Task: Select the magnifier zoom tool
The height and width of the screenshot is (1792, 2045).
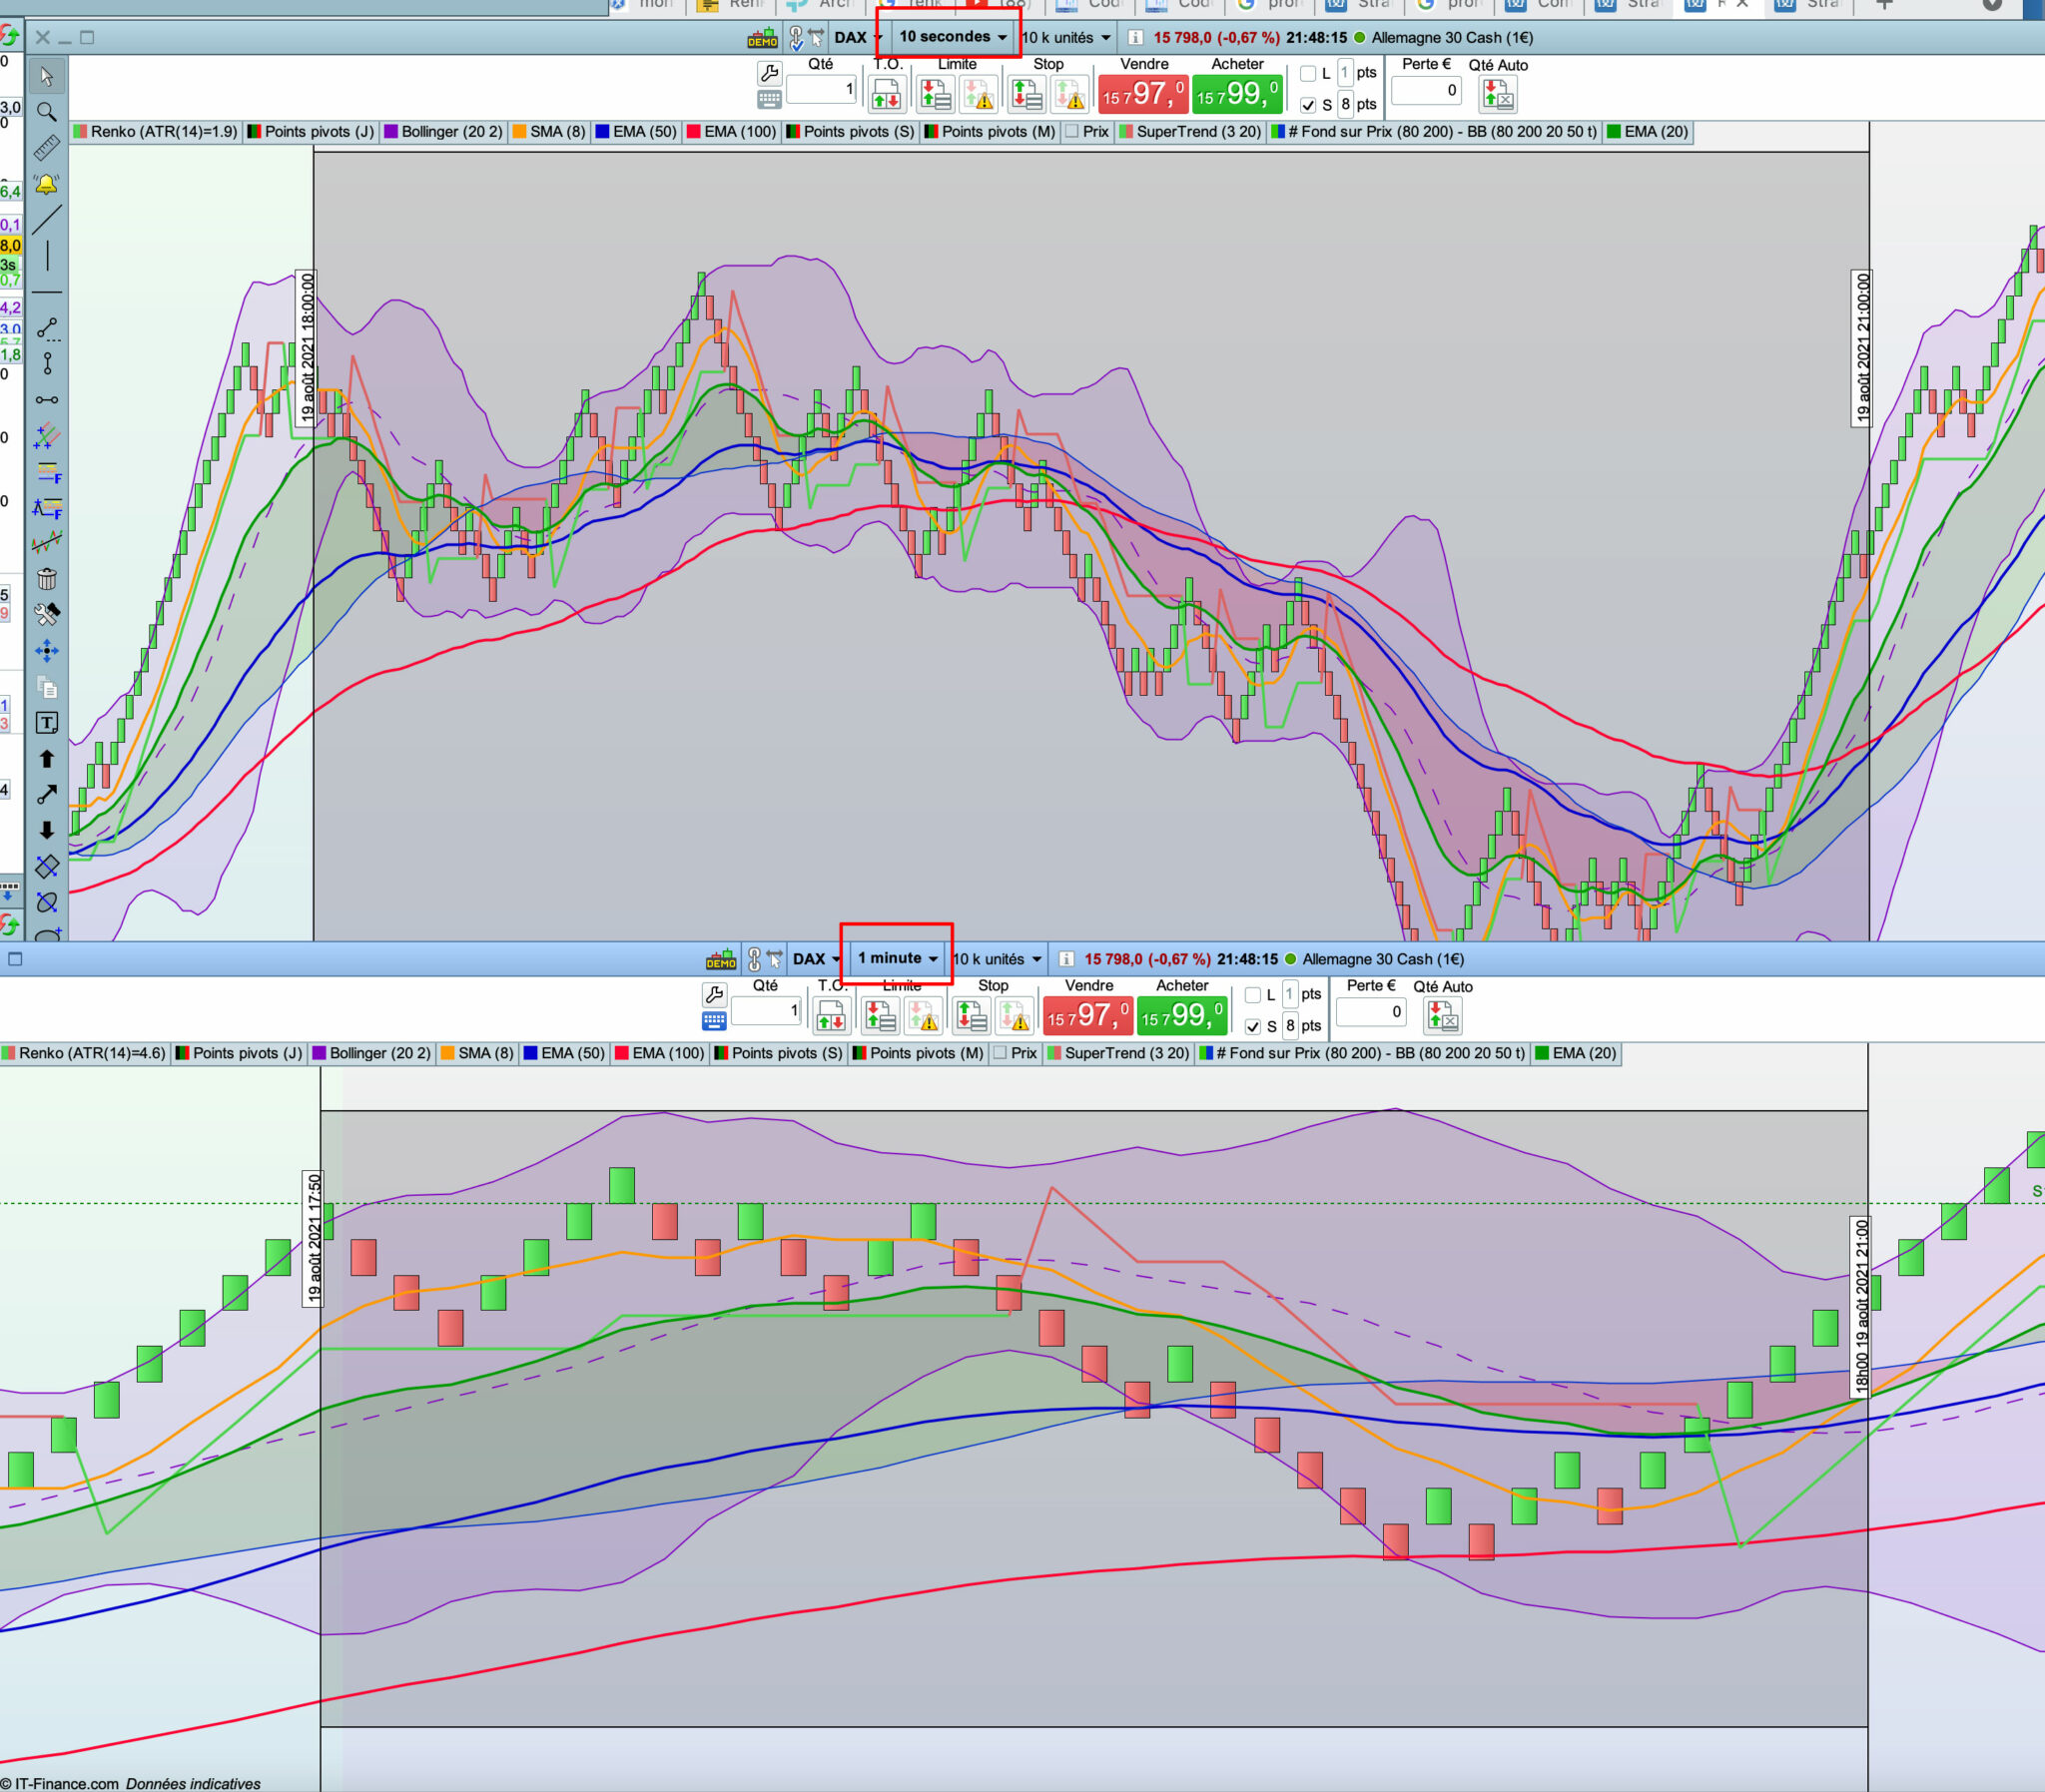Action: pos(46,112)
